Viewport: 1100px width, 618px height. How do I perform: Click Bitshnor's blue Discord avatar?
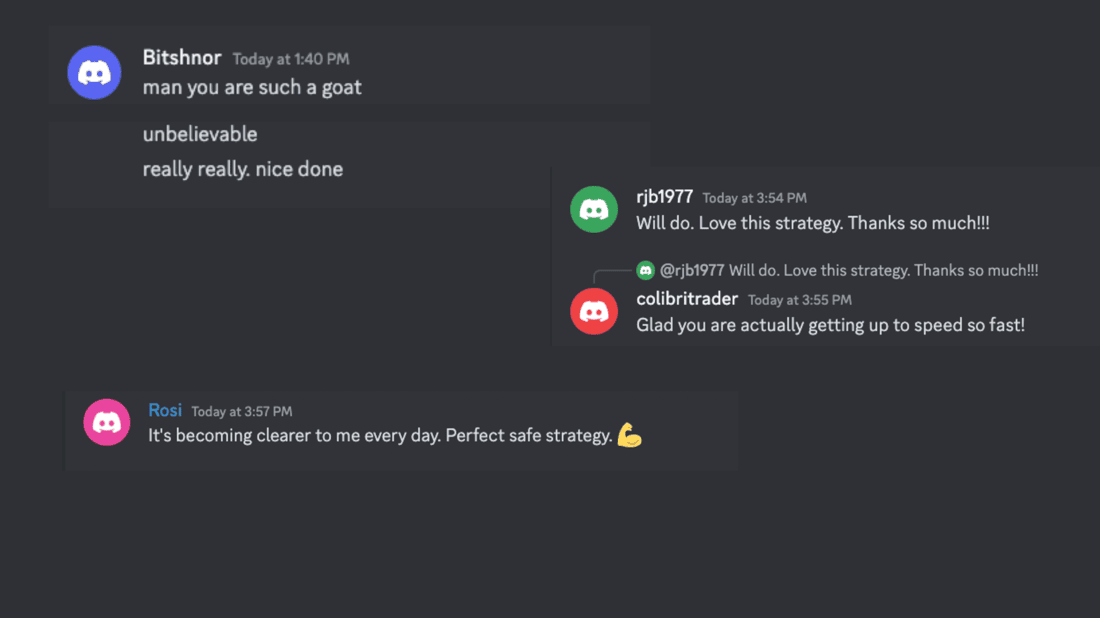pos(94,73)
